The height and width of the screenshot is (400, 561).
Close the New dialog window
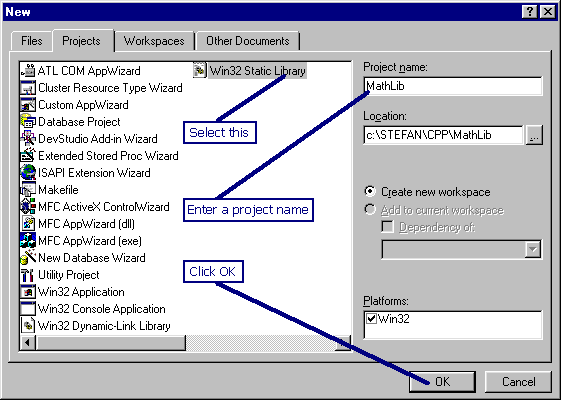click(x=548, y=12)
